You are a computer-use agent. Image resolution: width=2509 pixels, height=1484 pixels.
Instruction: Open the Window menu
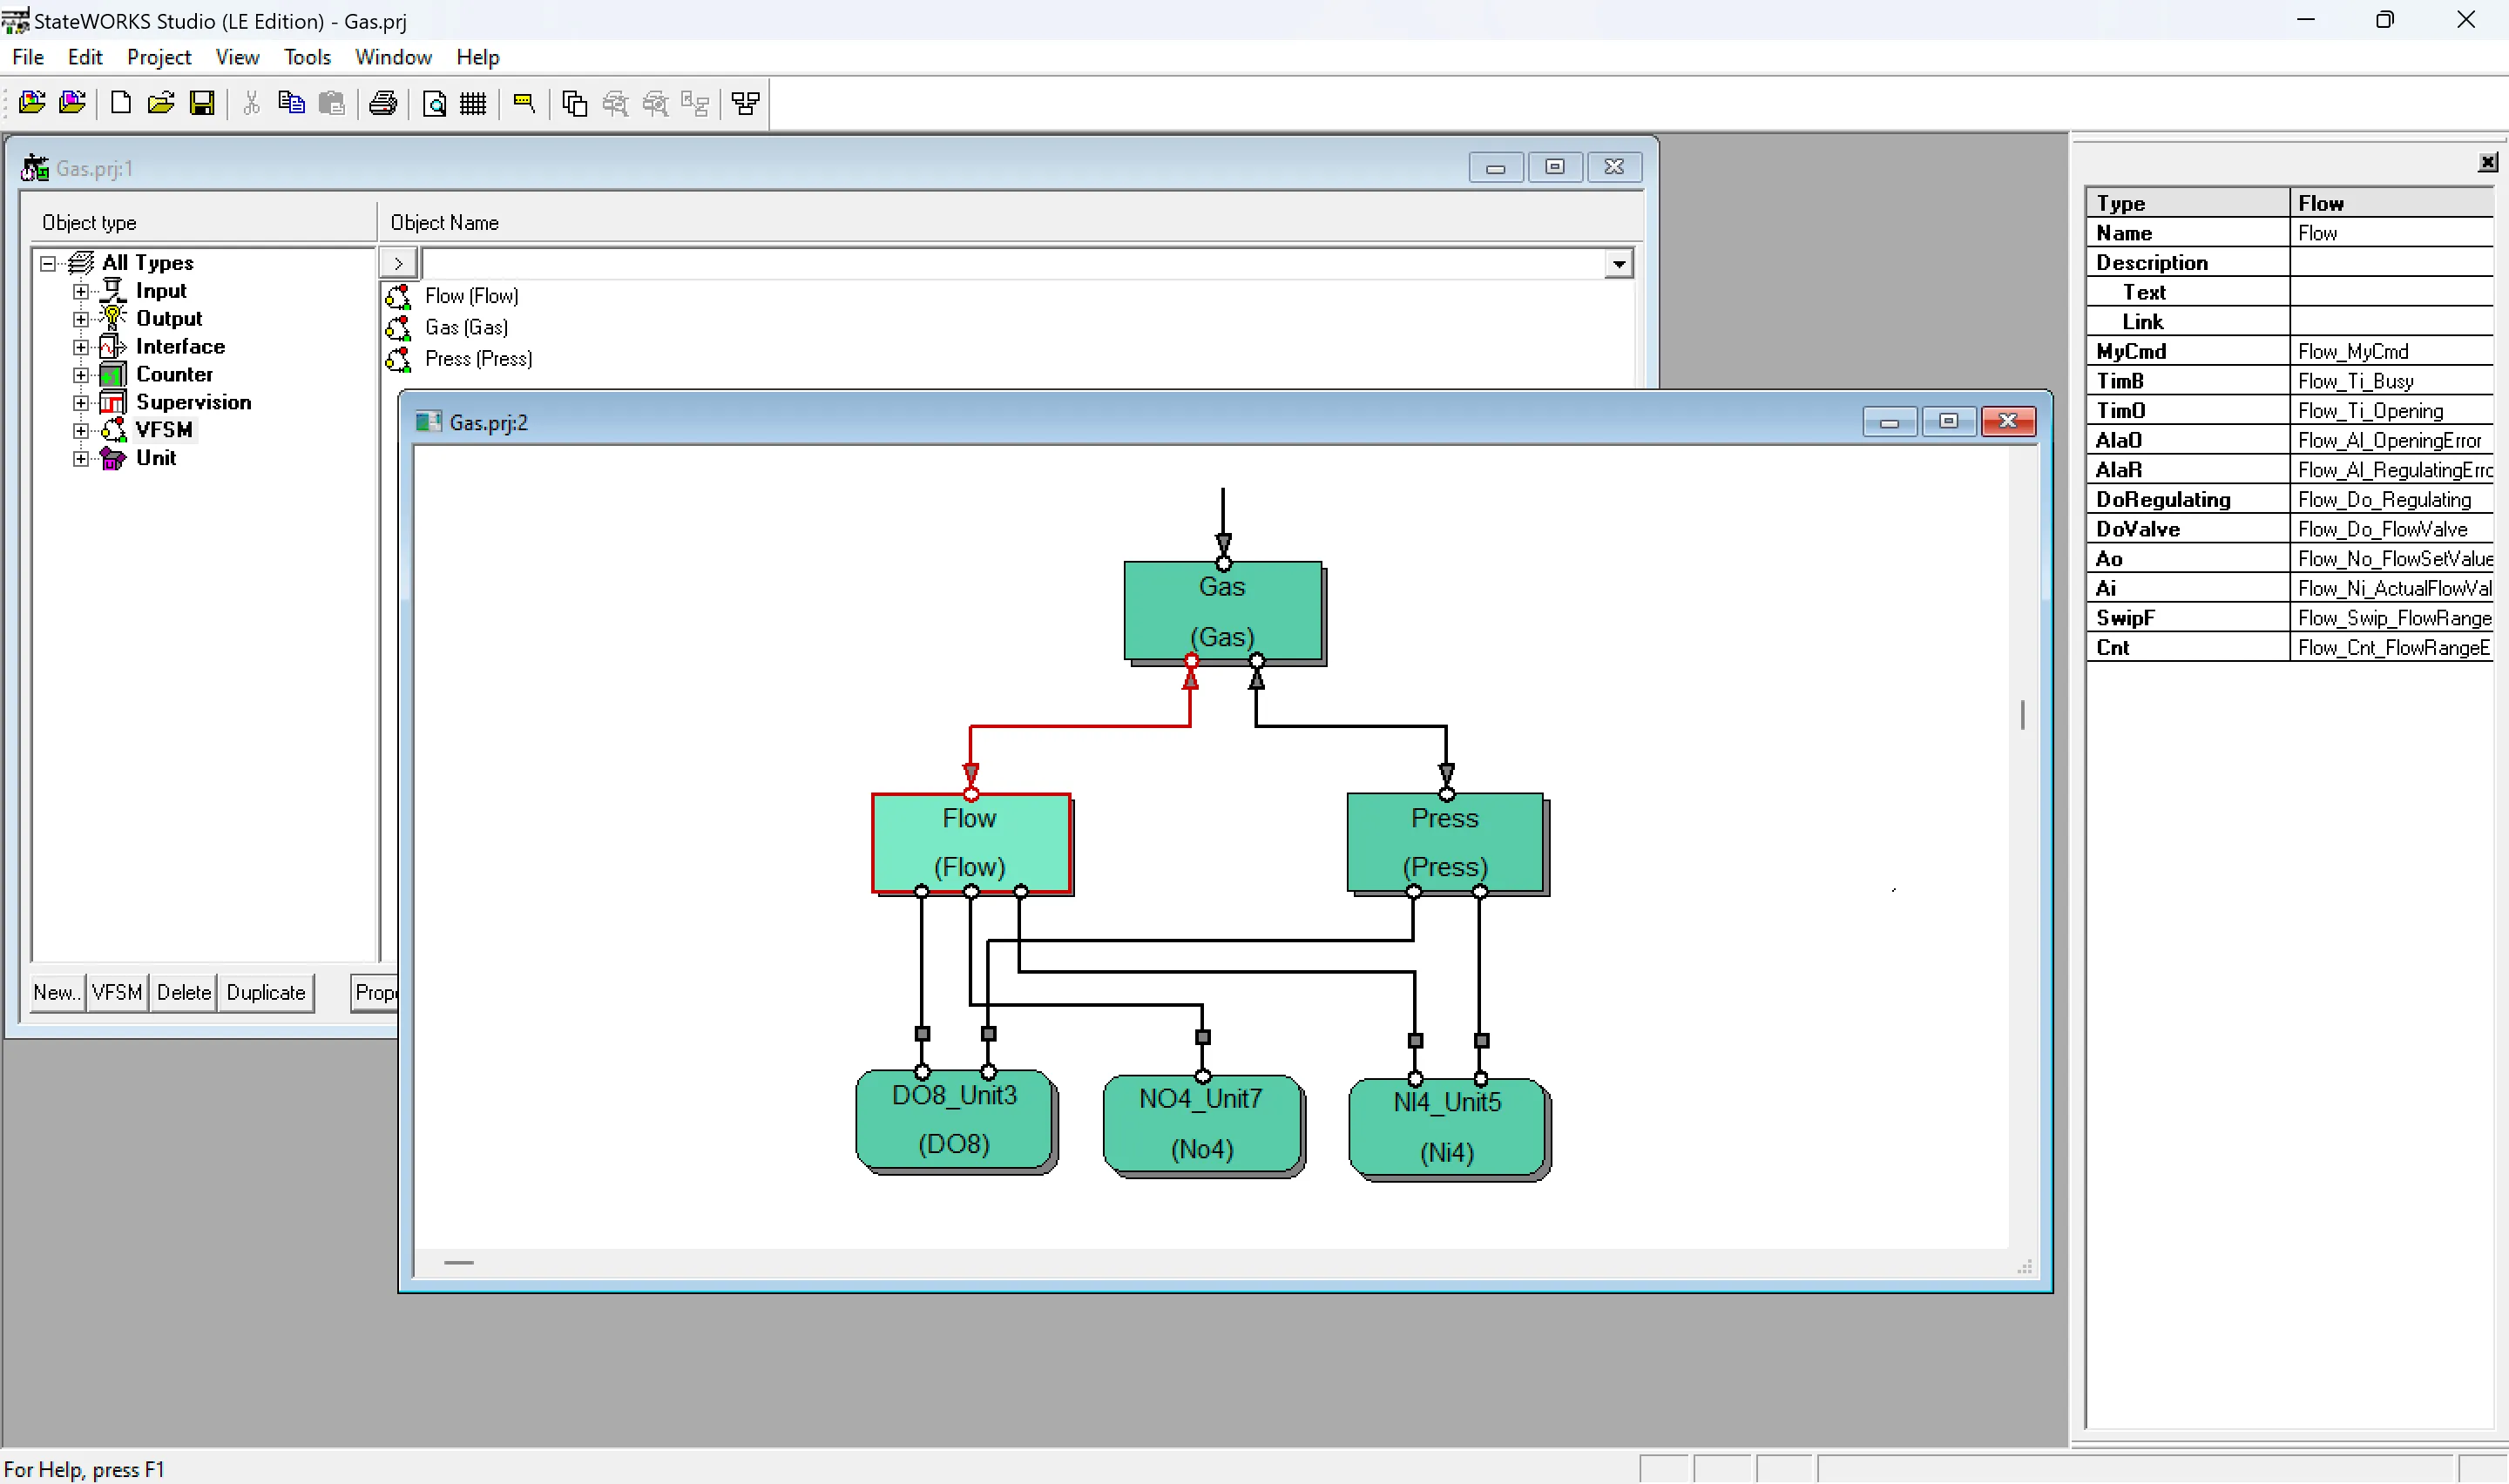tap(392, 57)
